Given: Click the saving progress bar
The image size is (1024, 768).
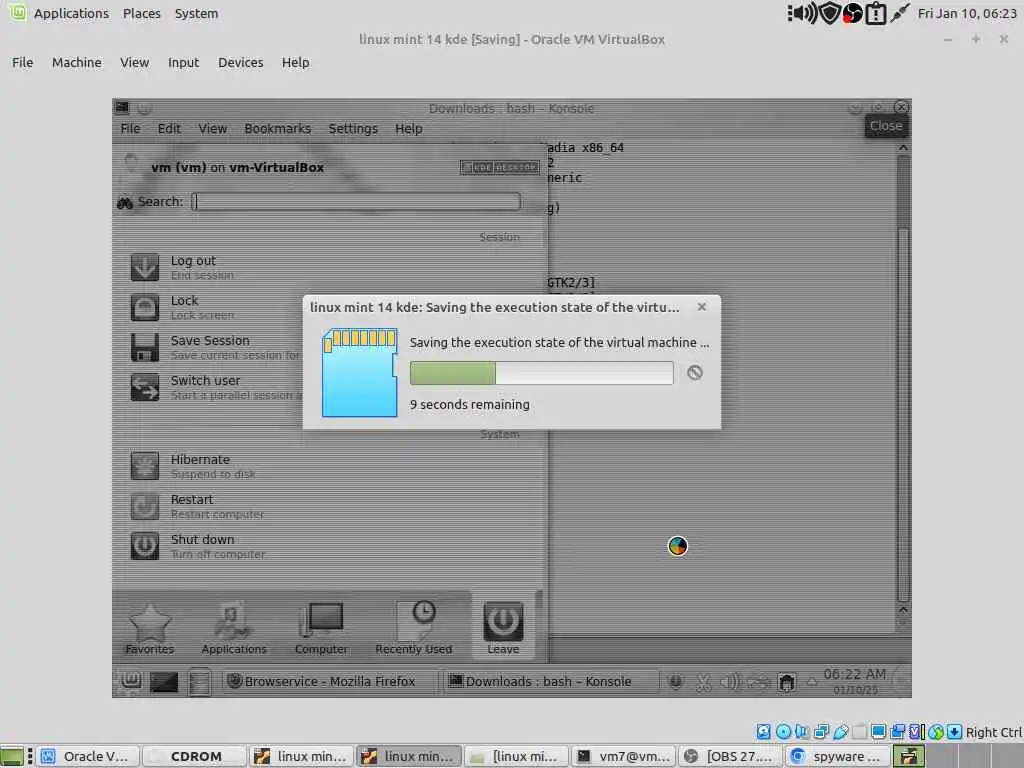Looking at the screenshot, I should coord(541,373).
